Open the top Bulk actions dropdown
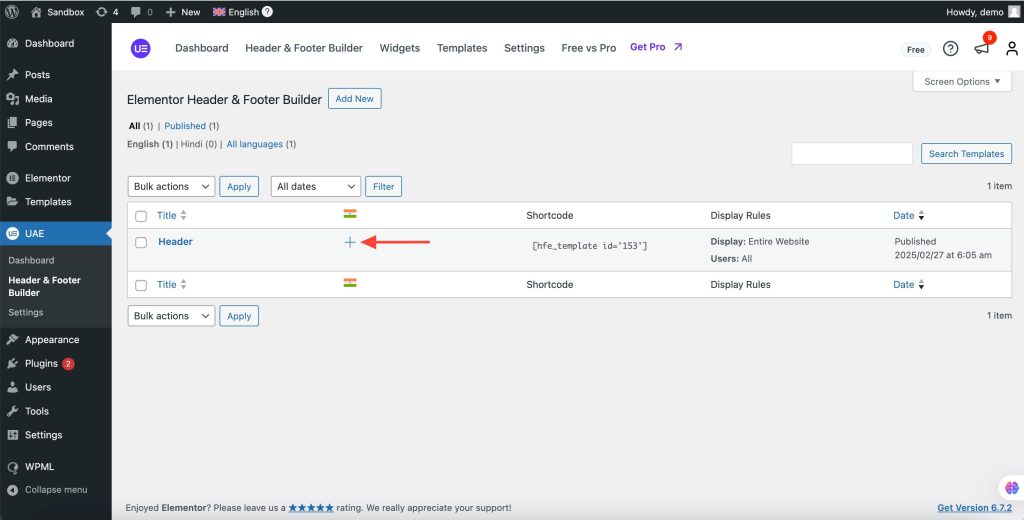Viewport: 1024px width, 520px height. point(171,186)
